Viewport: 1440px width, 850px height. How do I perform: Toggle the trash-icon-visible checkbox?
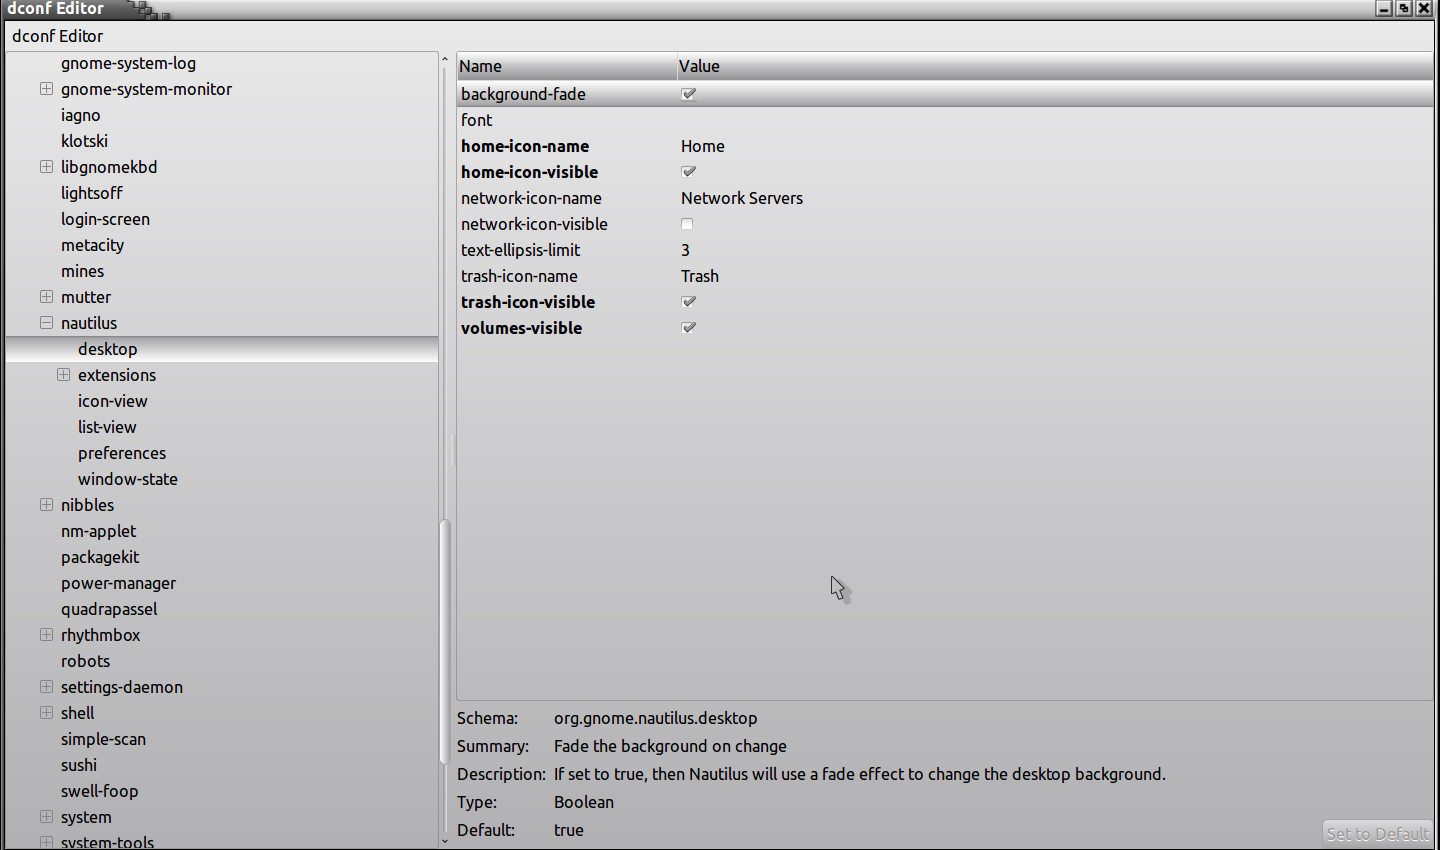coord(688,302)
